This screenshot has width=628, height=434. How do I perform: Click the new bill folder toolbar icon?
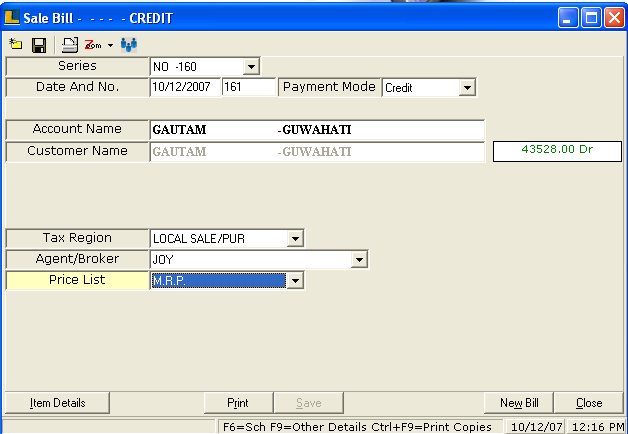tap(16, 44)
